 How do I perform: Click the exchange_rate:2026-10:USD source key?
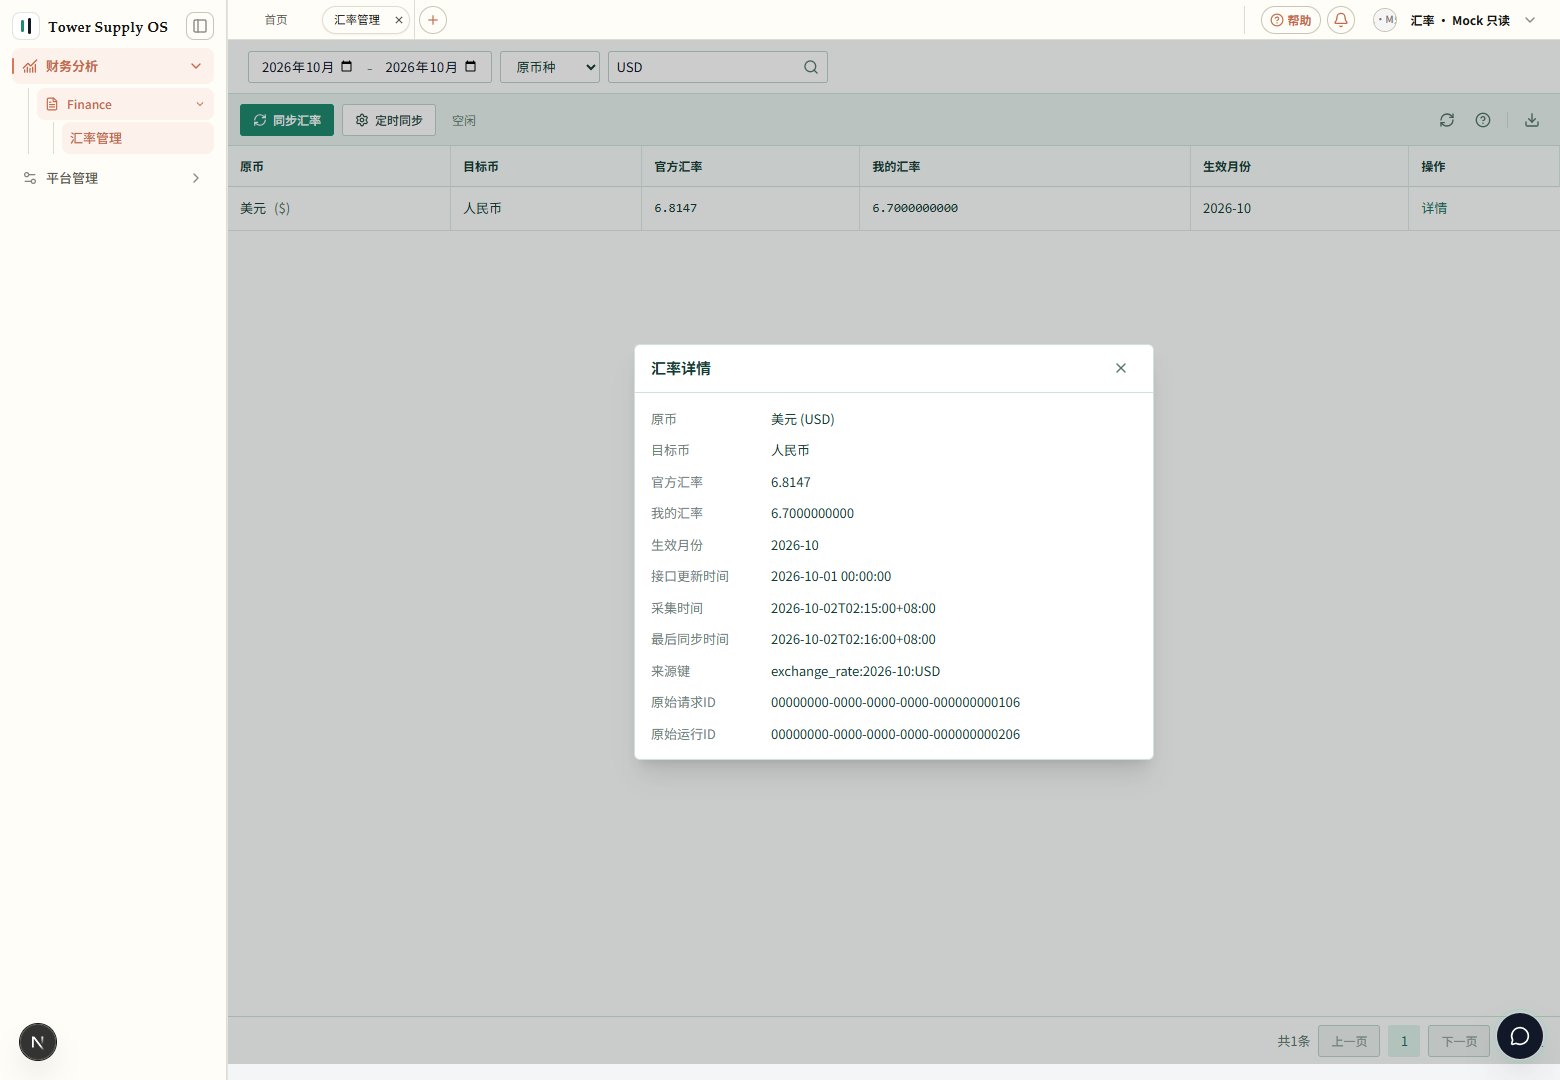point(855,671)
